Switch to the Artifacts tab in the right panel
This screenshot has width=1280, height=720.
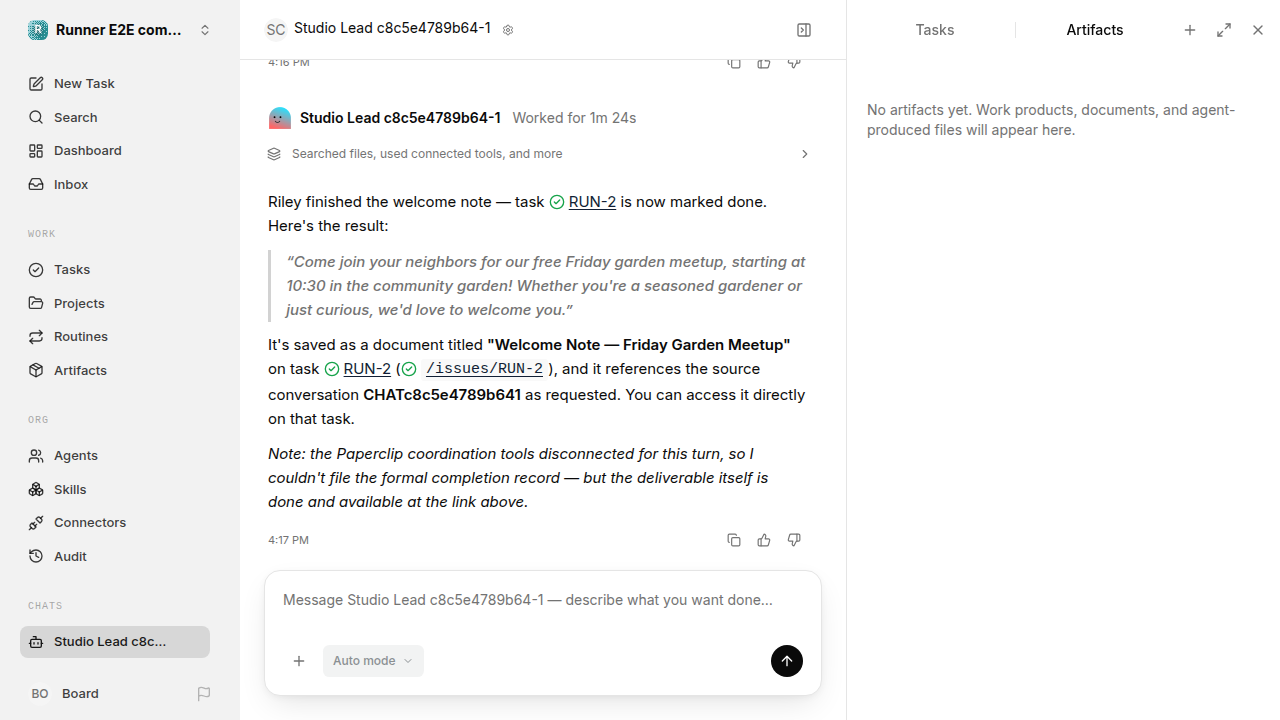1095,30
